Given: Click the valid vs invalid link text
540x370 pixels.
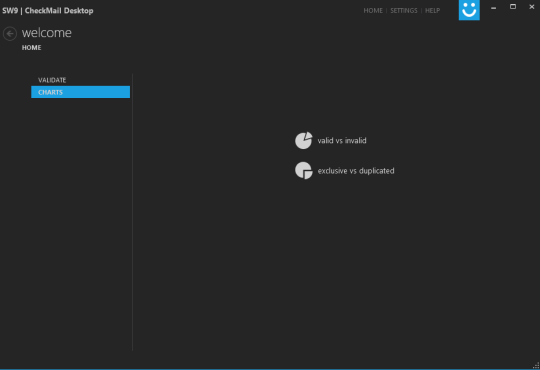Looking at the screenshot, I should click(x=342, y=141).
